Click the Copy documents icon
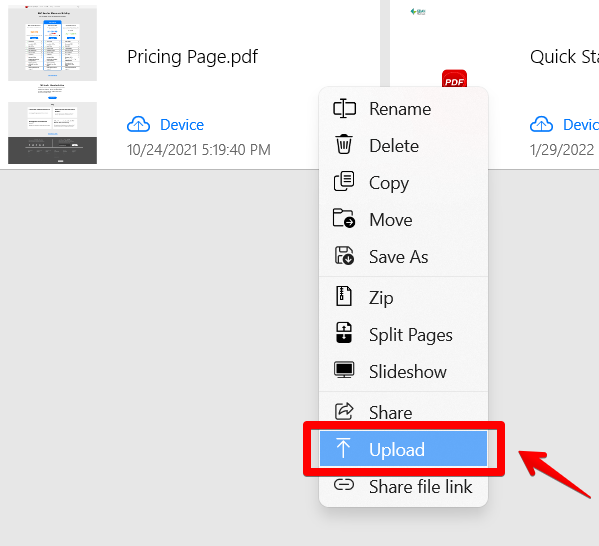Image resolution: width=599 pixels, height=546 pixels. point(344,181)
